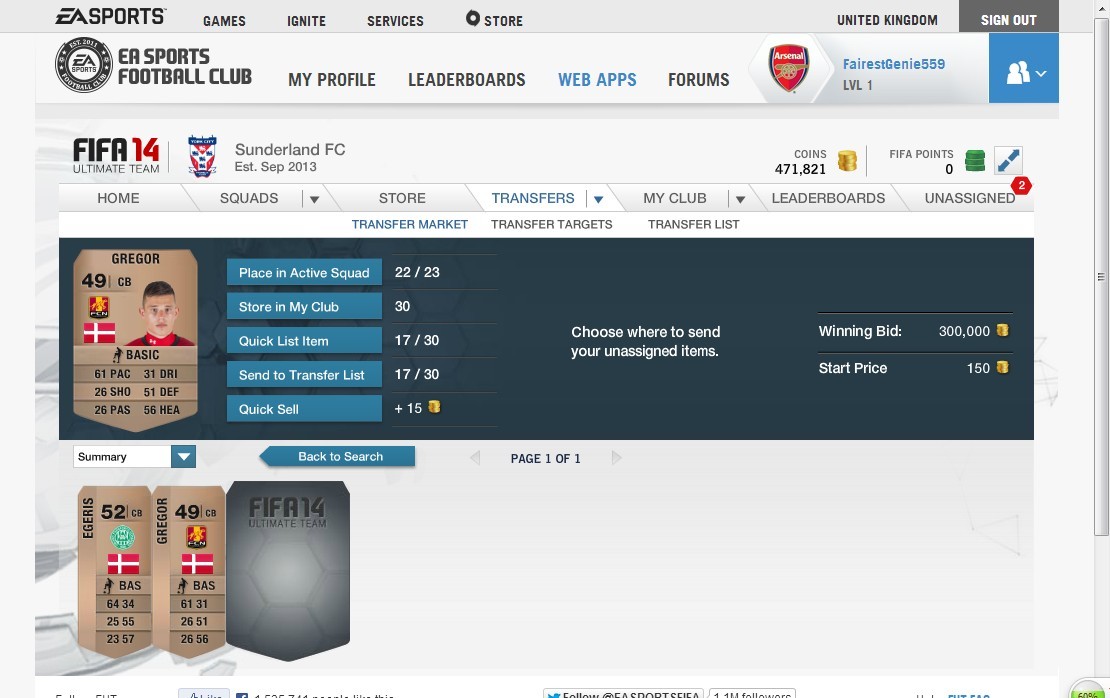Go to previous page arrow
This screenshot has width=1110, height=698.
pyautogui.click(x=474, y=458)
